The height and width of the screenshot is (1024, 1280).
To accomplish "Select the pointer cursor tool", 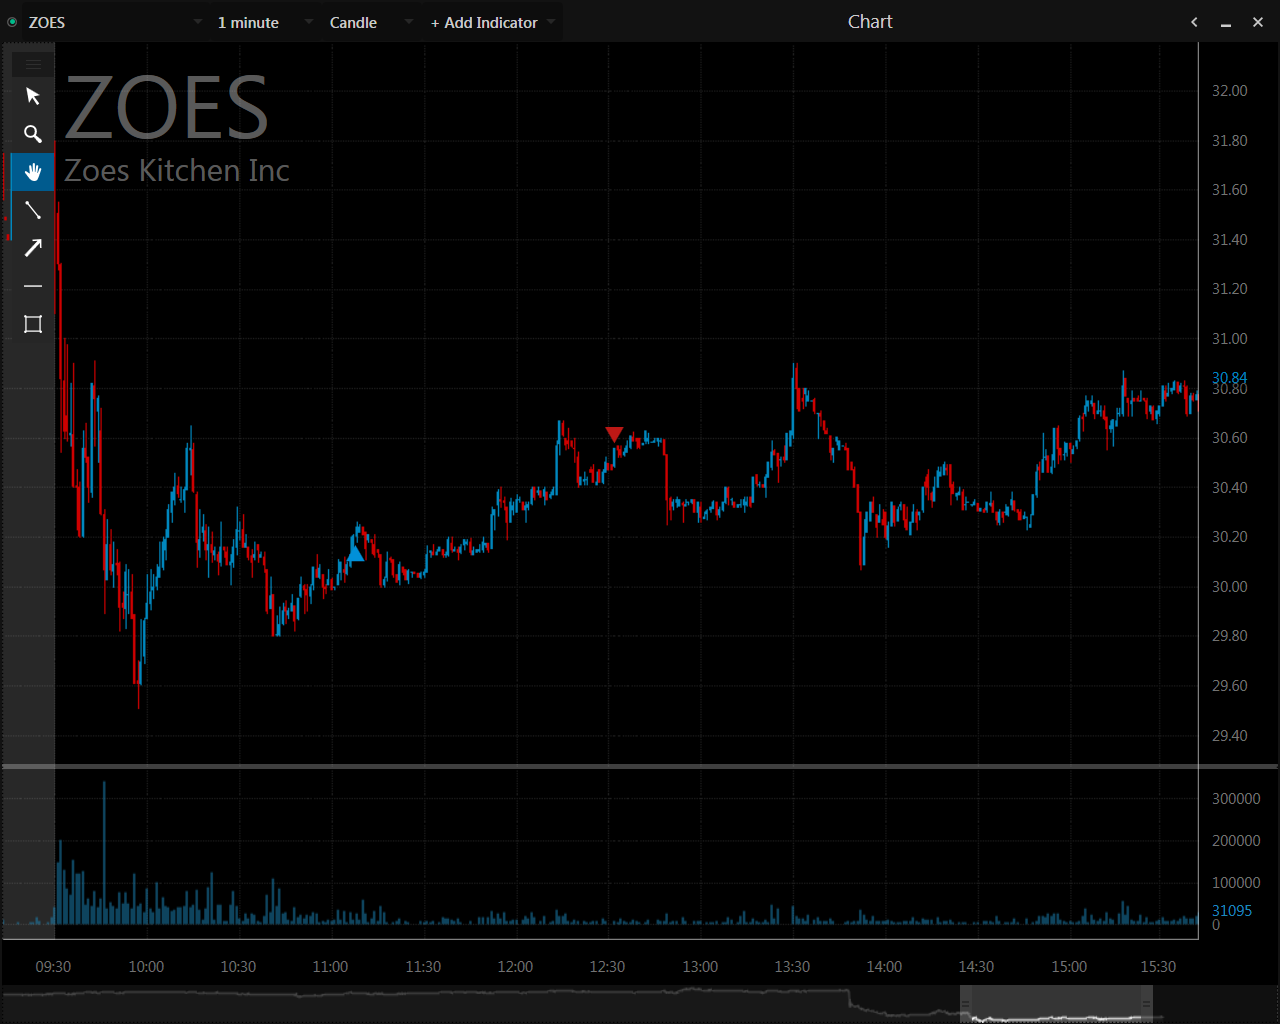I will (33, 96).
